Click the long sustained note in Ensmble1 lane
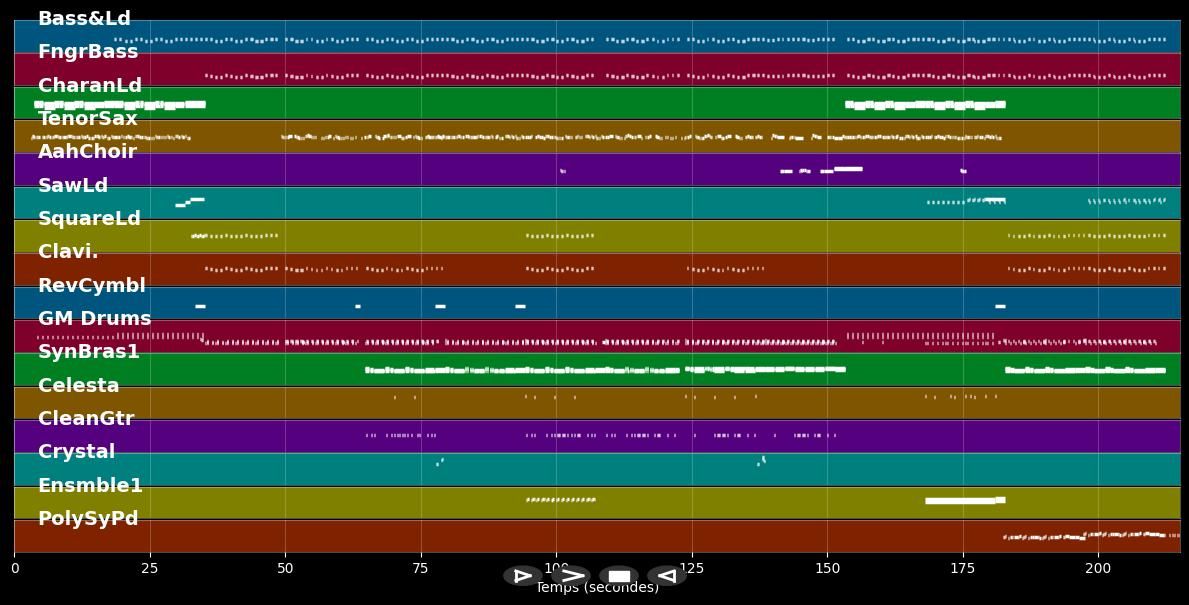The width and height of the screenshot is (1189, 605). (961, 500)
